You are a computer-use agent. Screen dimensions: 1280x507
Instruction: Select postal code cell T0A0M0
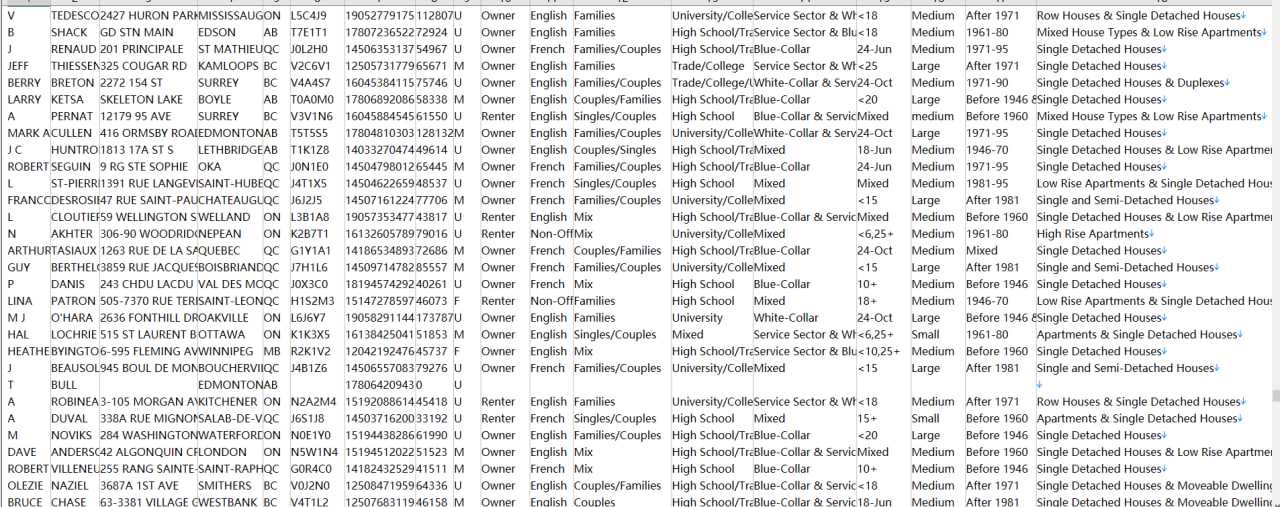click(x=316, y=100)
